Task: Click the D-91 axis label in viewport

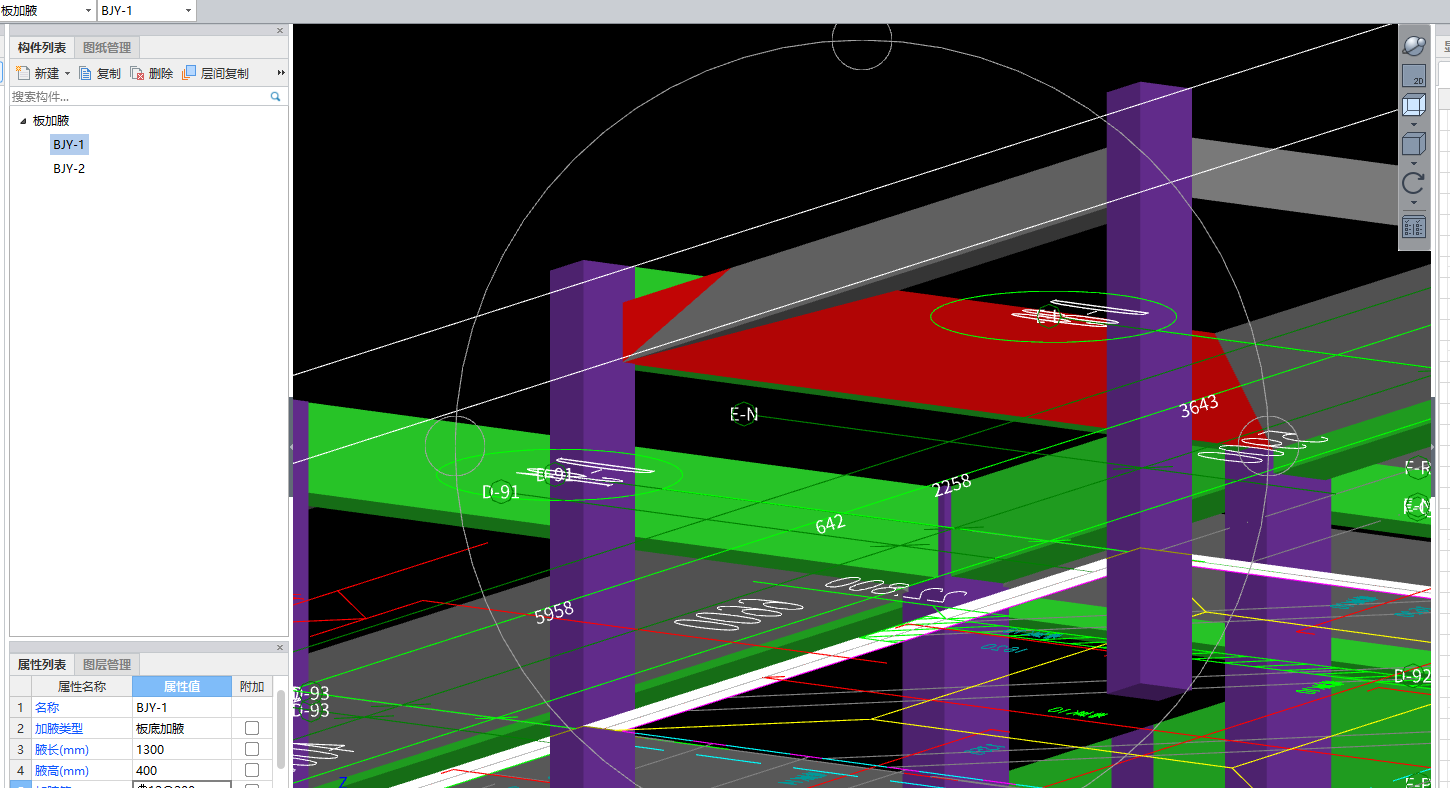Action: (501, 492)
